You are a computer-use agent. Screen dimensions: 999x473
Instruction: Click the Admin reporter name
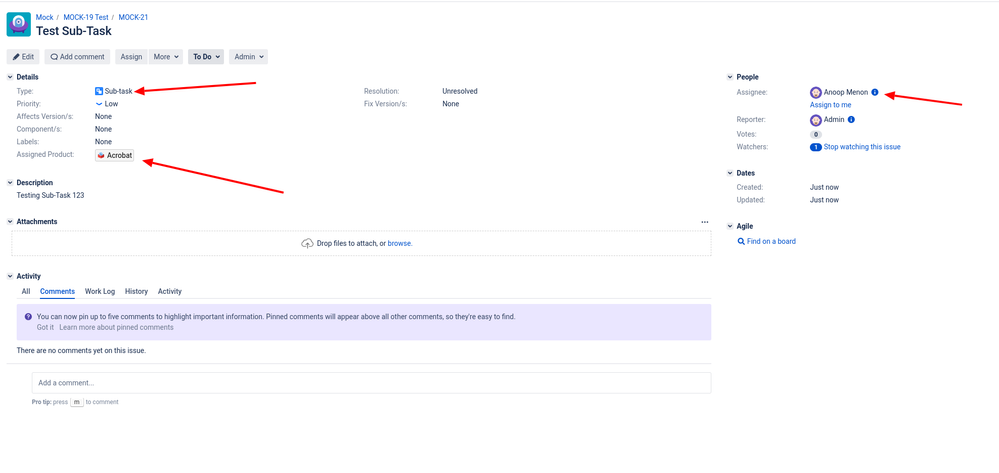tap(834, 120)
